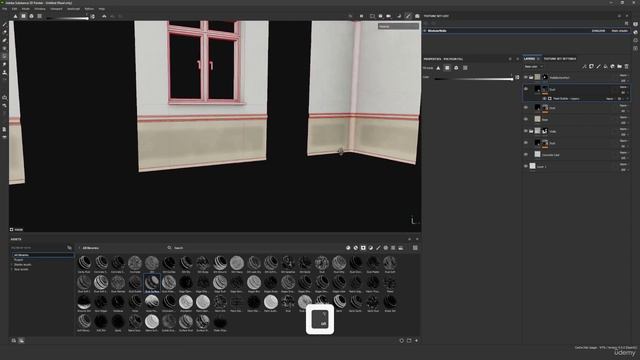The height and width of the screenshot is (360, 640).
Task: Select the Paint tool in left toolbar
Action: coord(4,24)
